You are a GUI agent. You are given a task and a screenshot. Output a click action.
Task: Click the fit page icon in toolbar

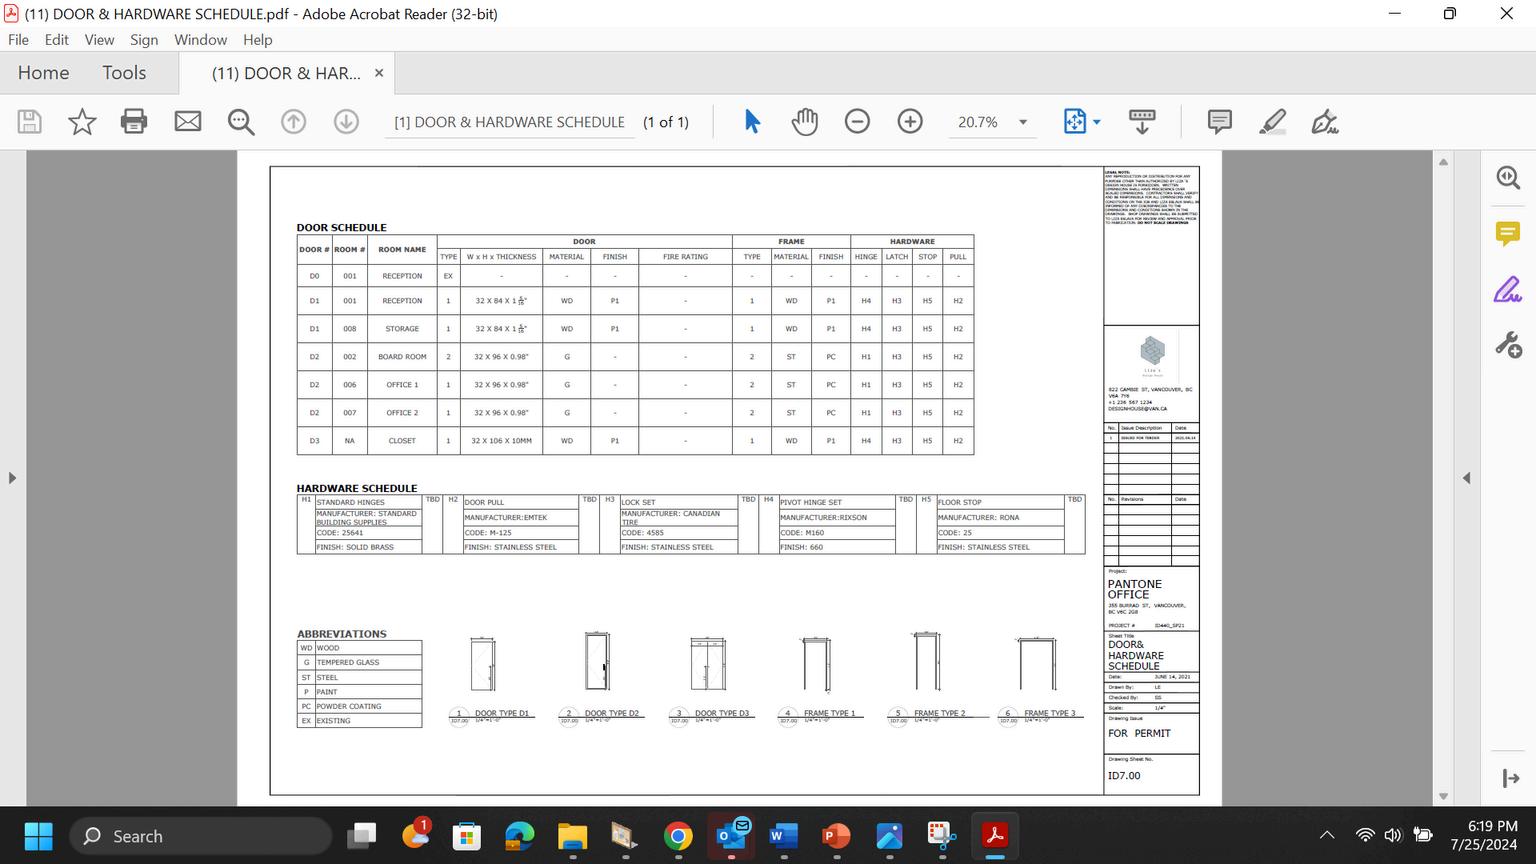pyautogui.click(x=1075, y=122)
